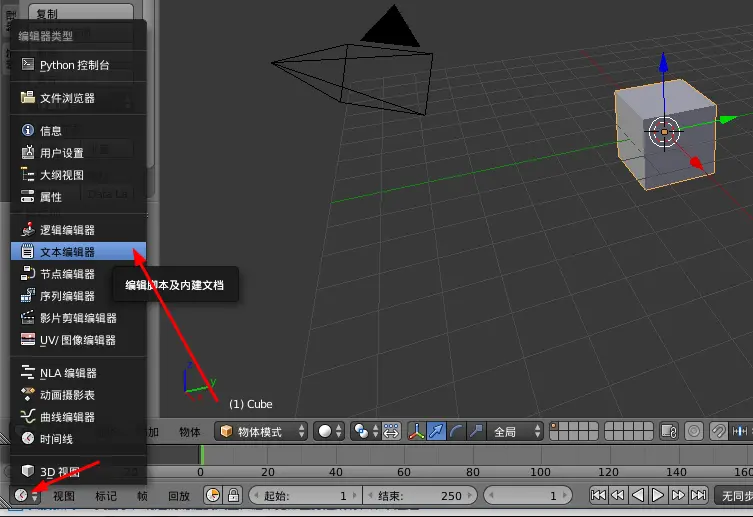Image resolution: width=753 pixels, height=517 pixels.
Task: Select 曲线编辑器 entry
Action: pyautogui.click(x=78, y=417)
